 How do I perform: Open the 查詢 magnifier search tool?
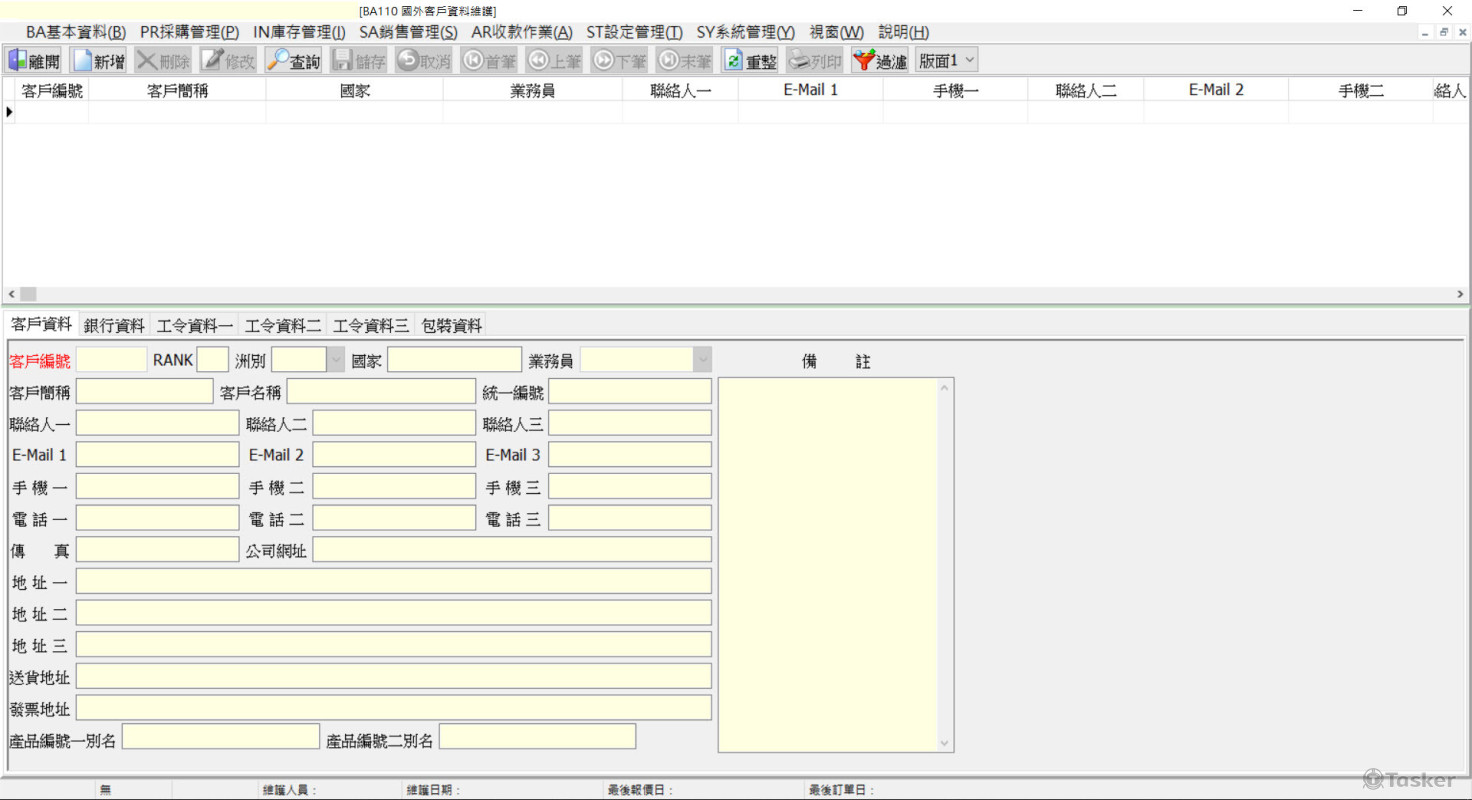(279, 61)
